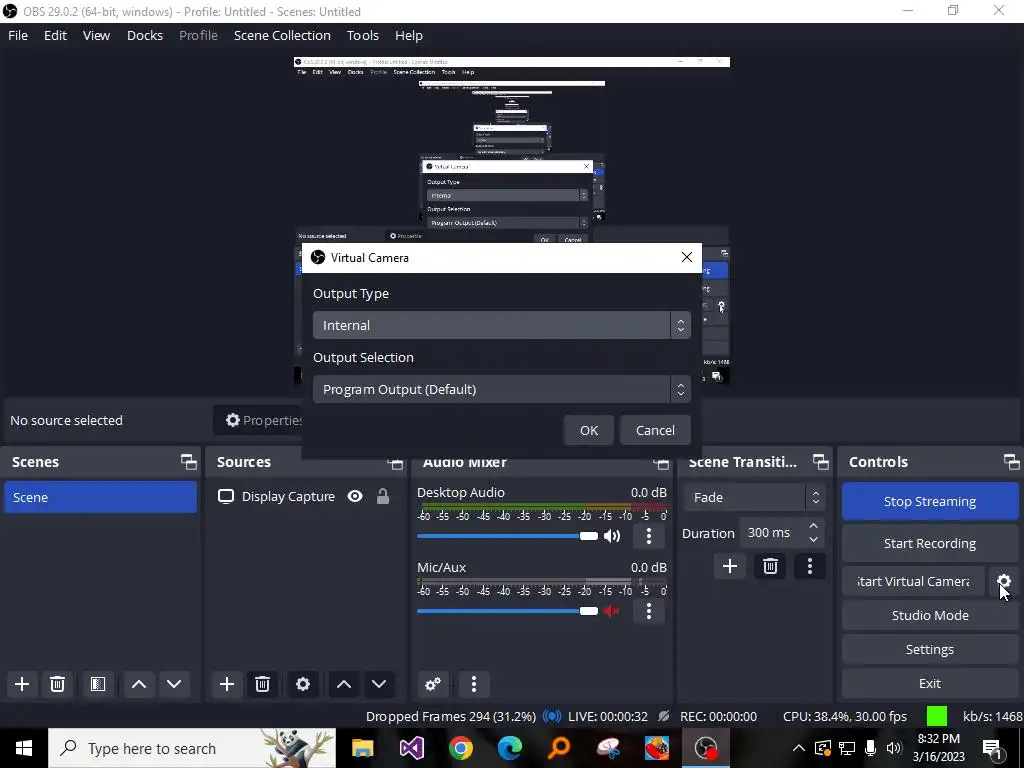Select the Scene item in Scenes list

tap(101, 497)
